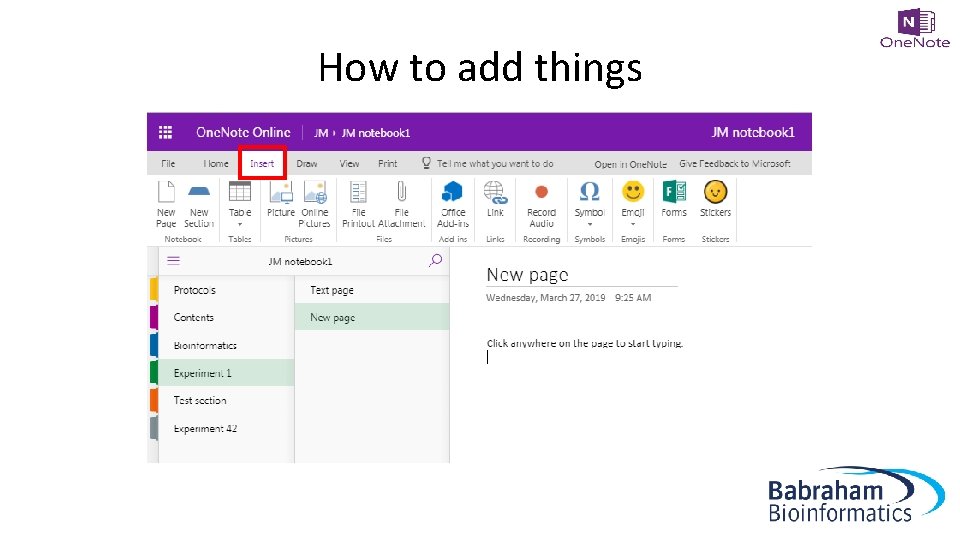Open the Symbol omega icon
Screen dimensions: 960x540
point(589,192)
